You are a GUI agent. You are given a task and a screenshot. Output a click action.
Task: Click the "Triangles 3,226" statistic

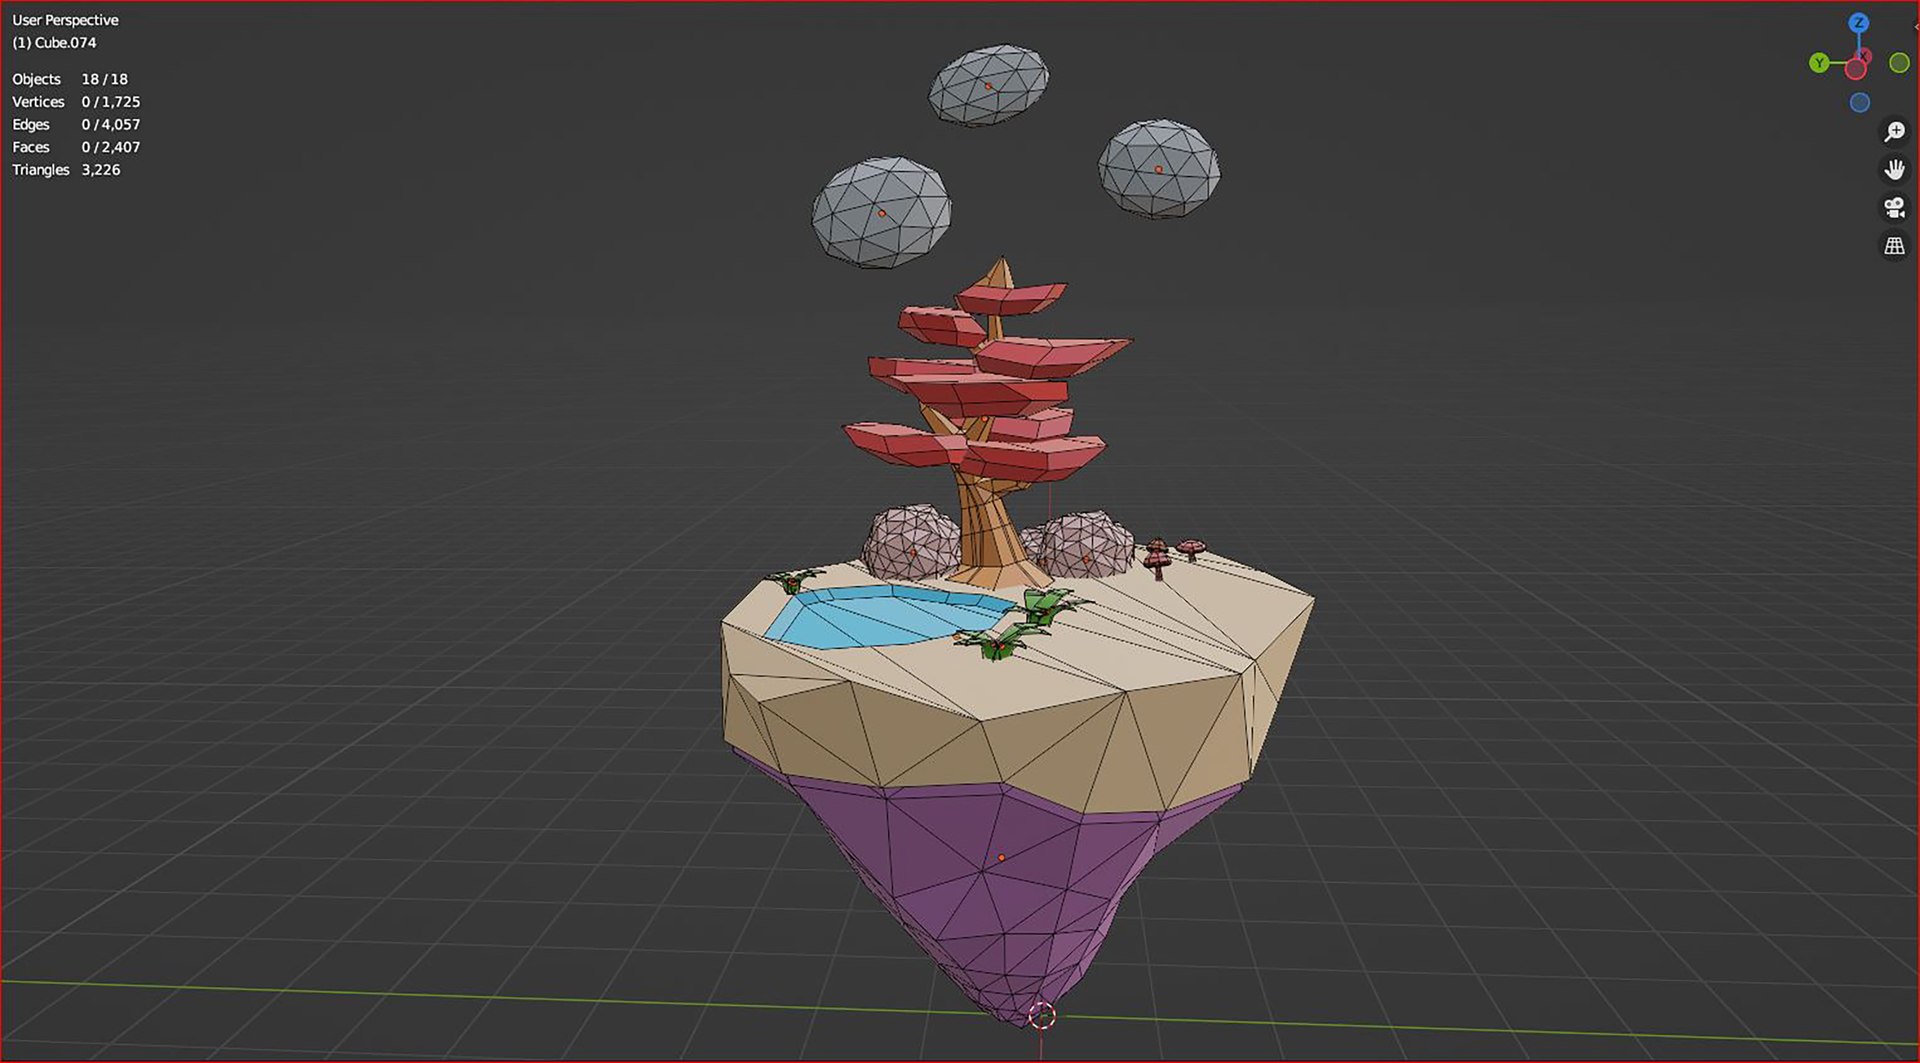click(x=66, y=170)
